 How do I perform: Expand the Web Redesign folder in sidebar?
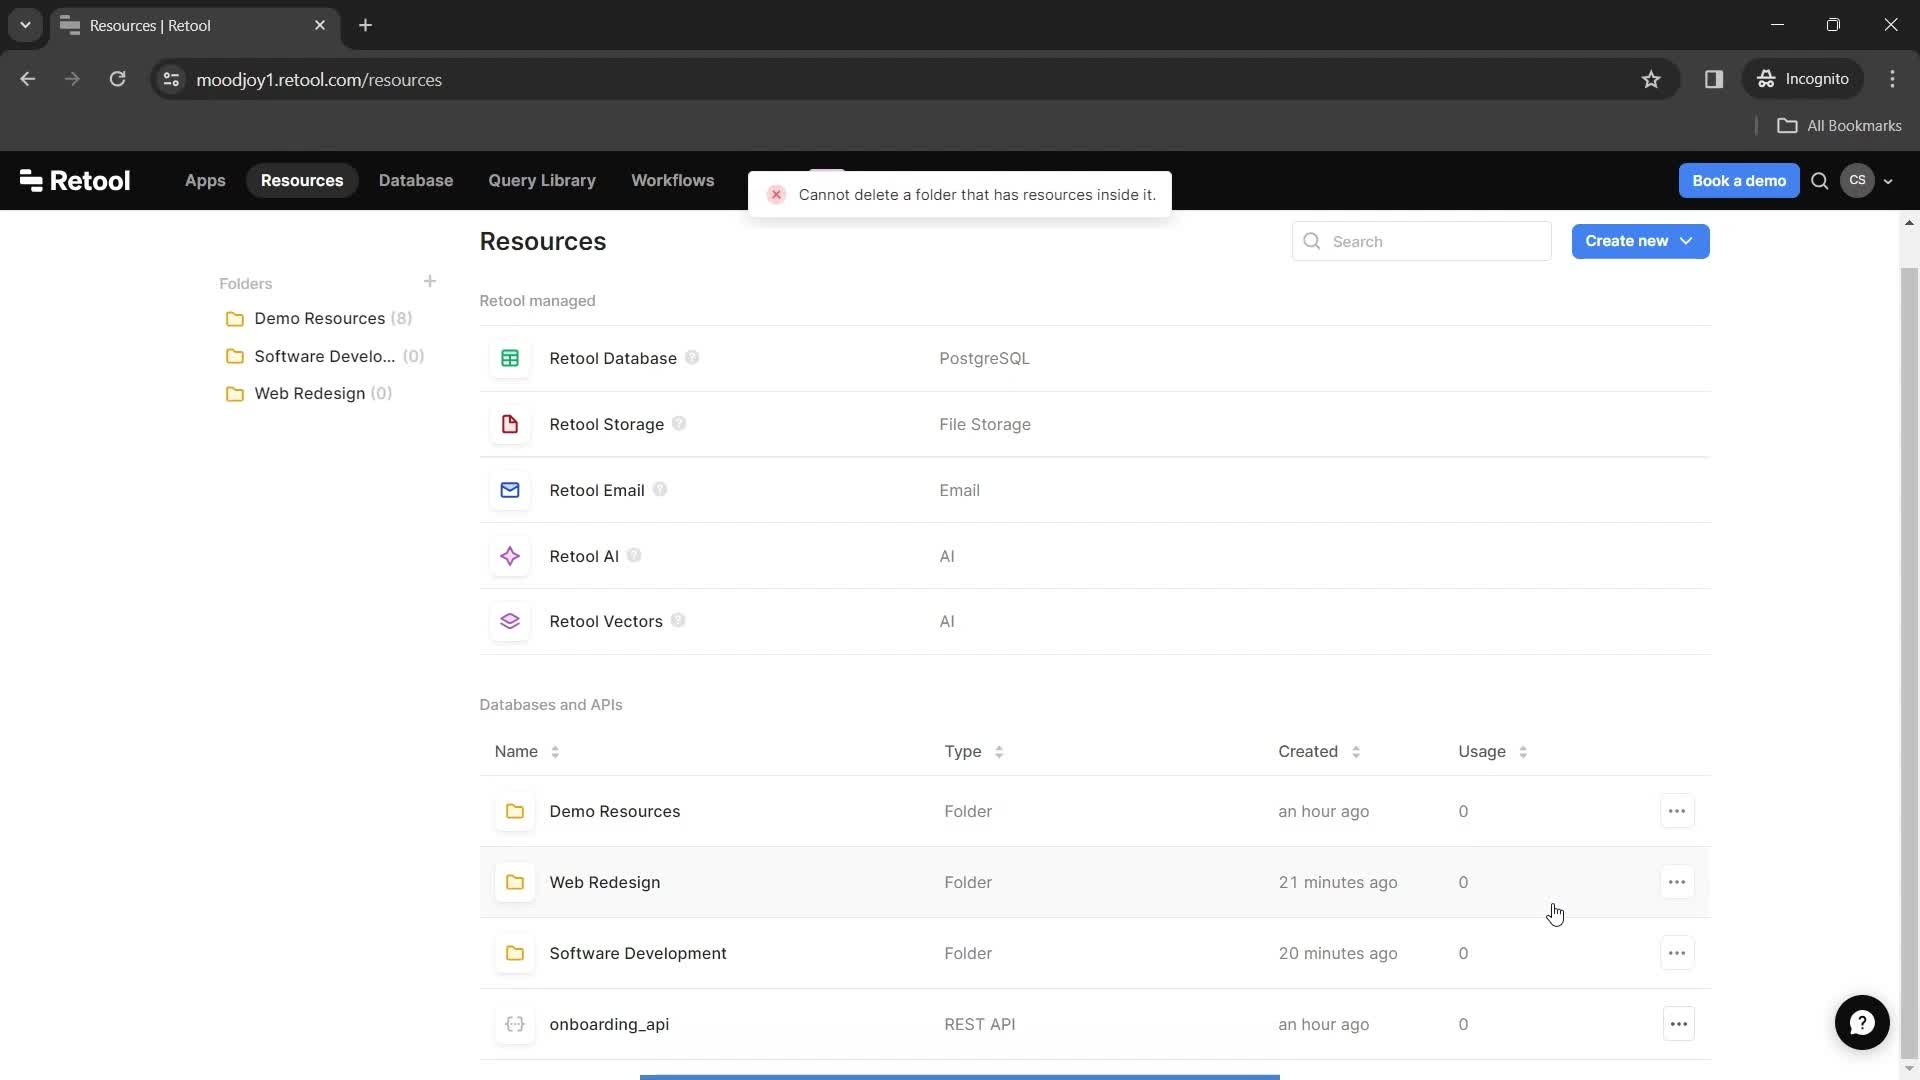point(309,393)
